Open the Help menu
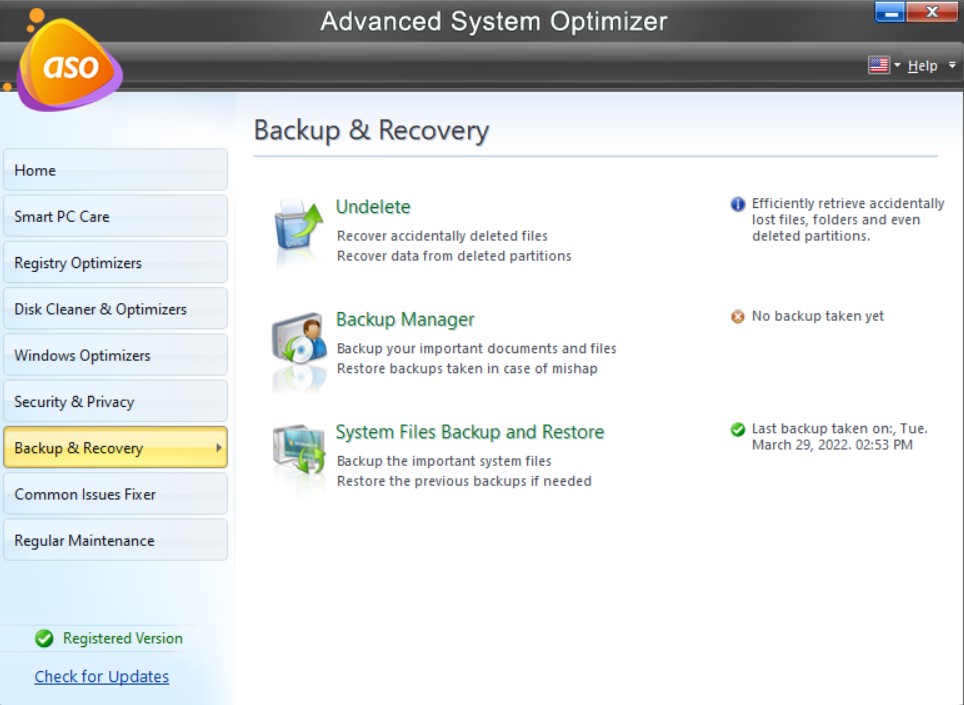 click(922, 65)
